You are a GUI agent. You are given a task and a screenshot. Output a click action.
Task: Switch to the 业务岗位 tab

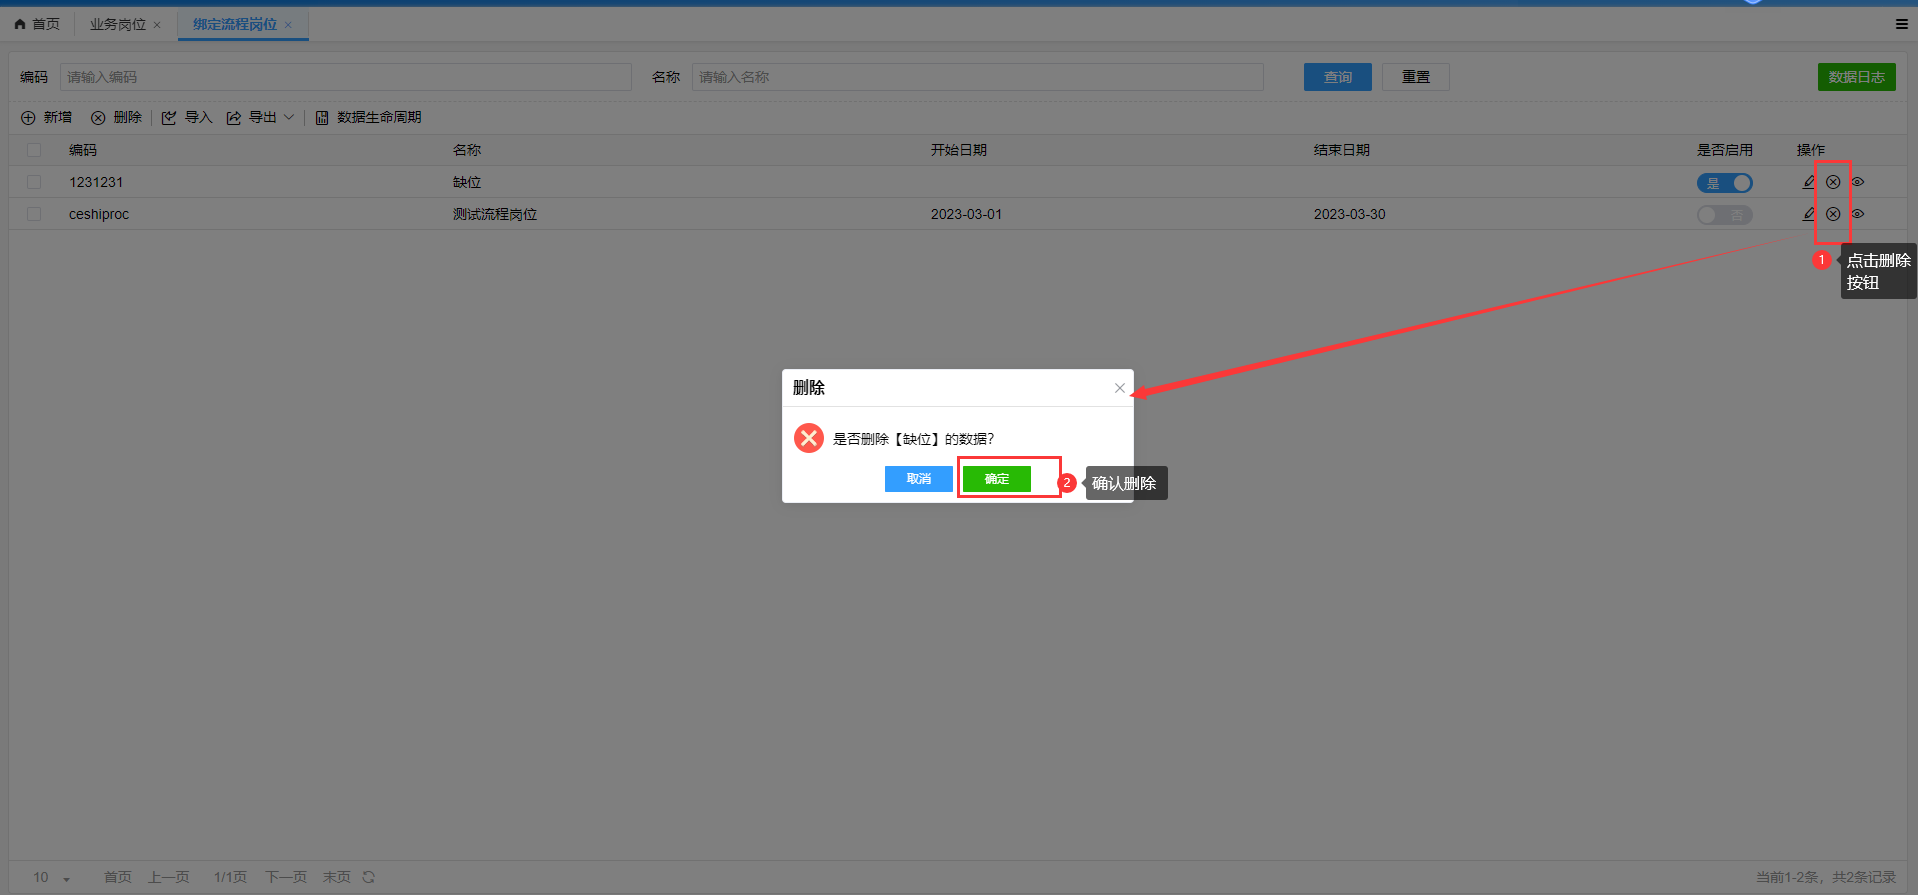[x=117, y=24]
